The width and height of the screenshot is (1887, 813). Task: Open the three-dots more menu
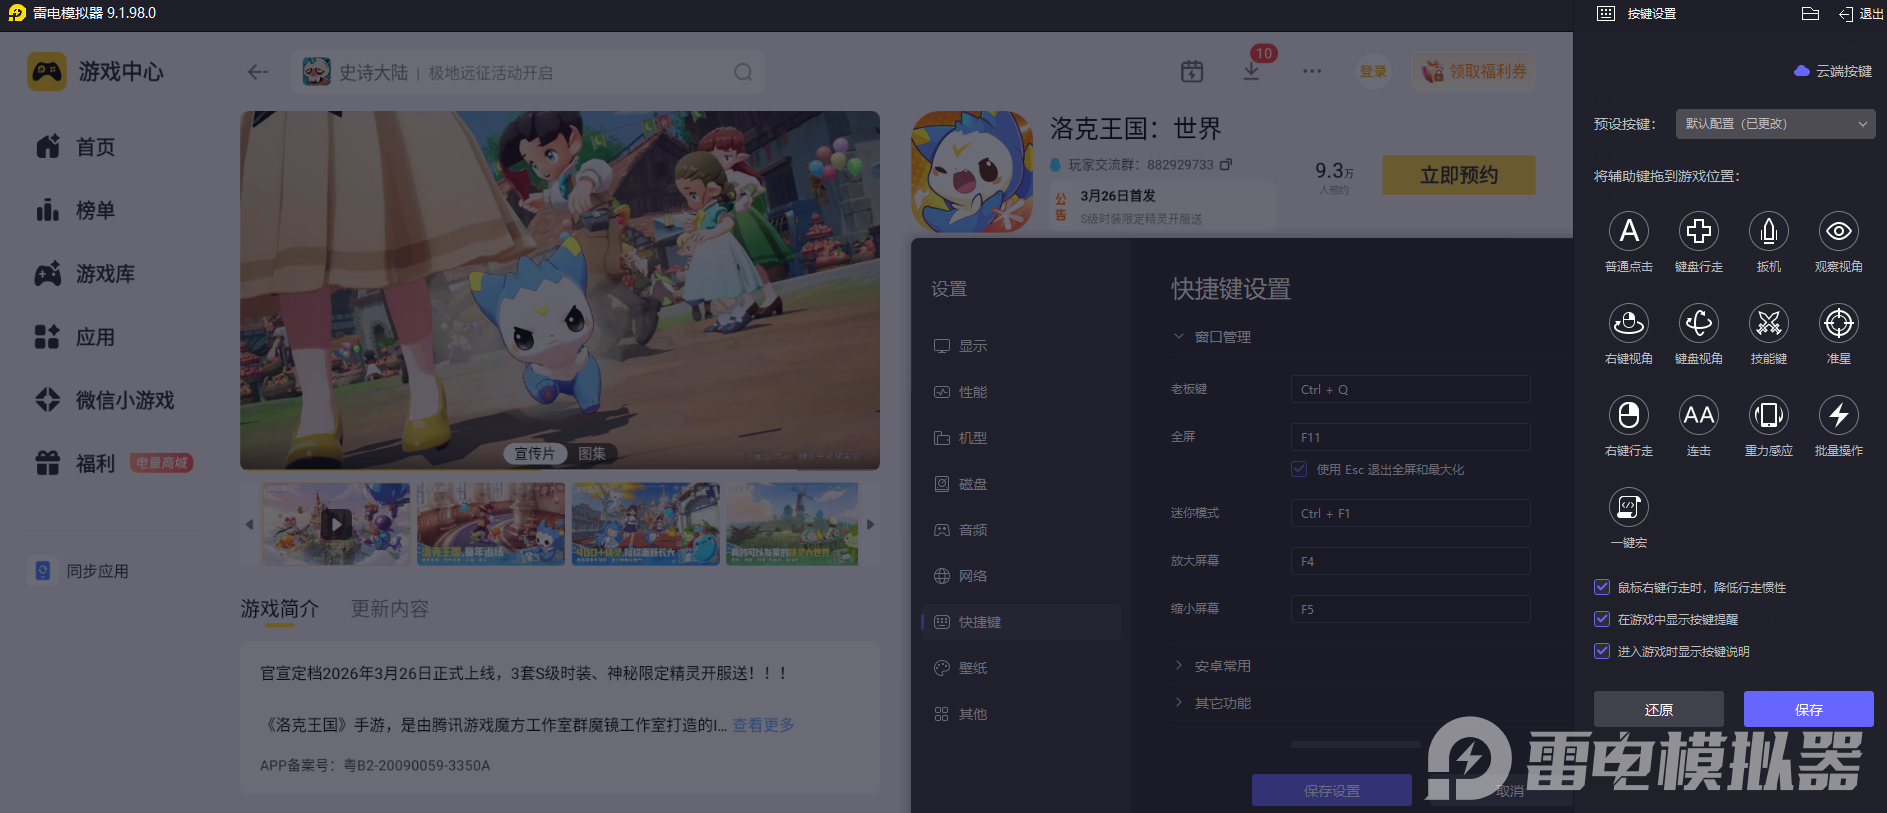pos(1312,72)
